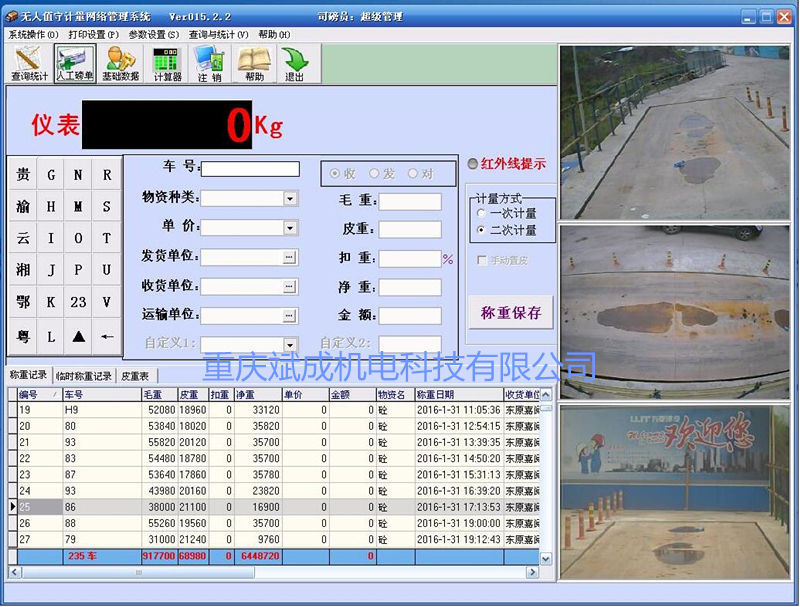Screen dimensions: 800x607
Task: Click the 贵 province key
Action: [23, 174]
